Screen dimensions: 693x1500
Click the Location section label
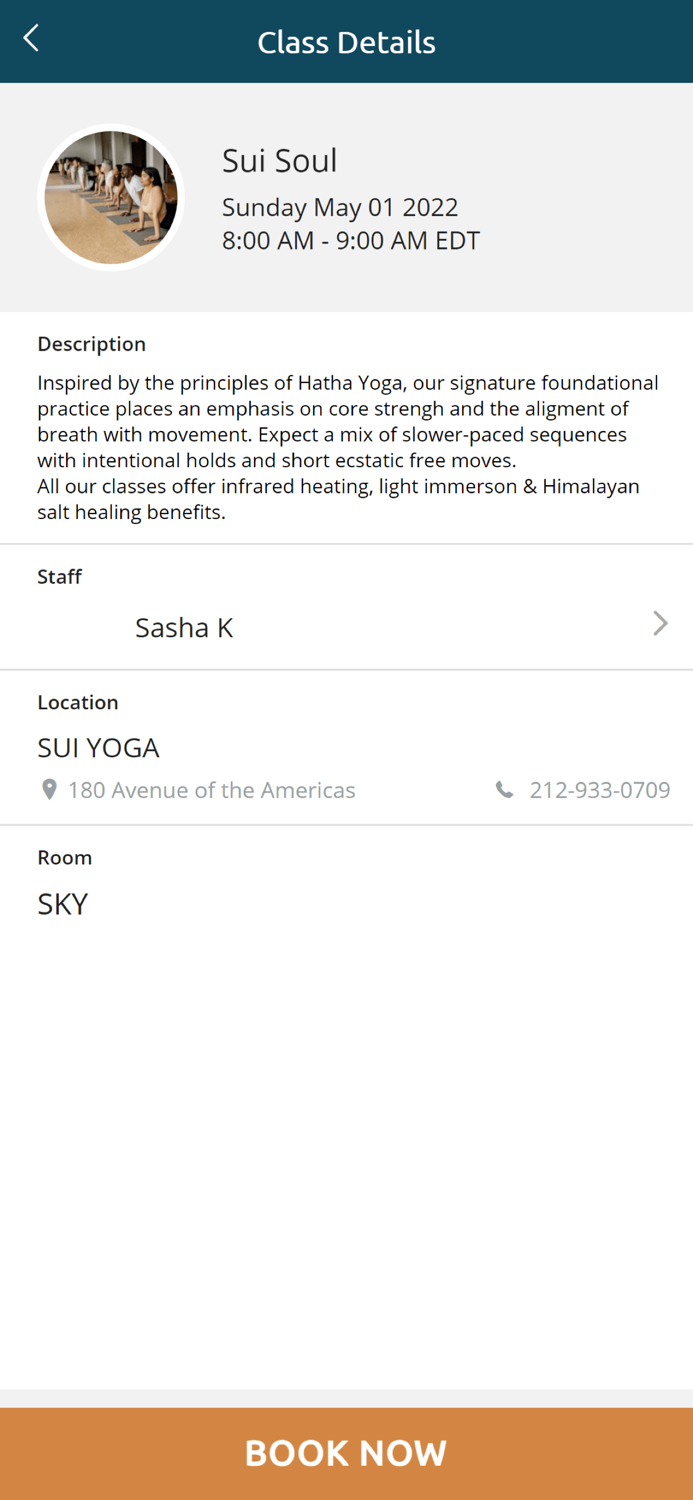coord(77,702)
